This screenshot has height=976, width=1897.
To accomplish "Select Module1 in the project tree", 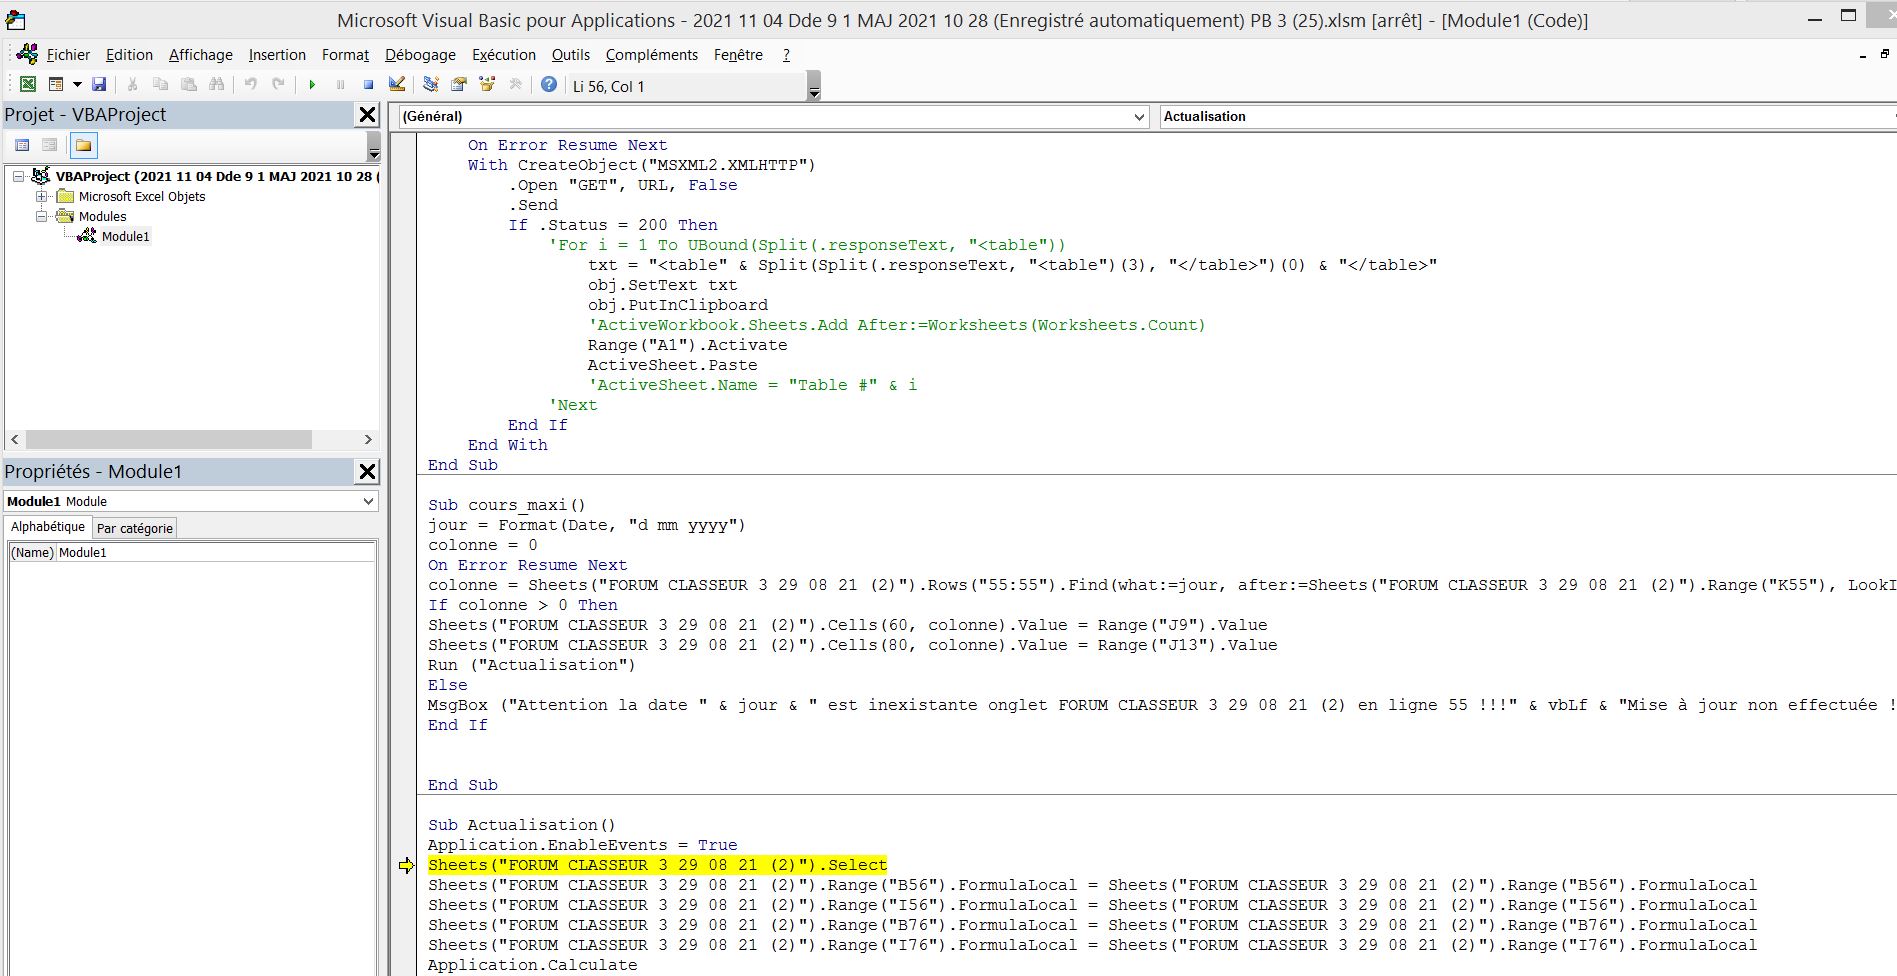I will 125,237.
